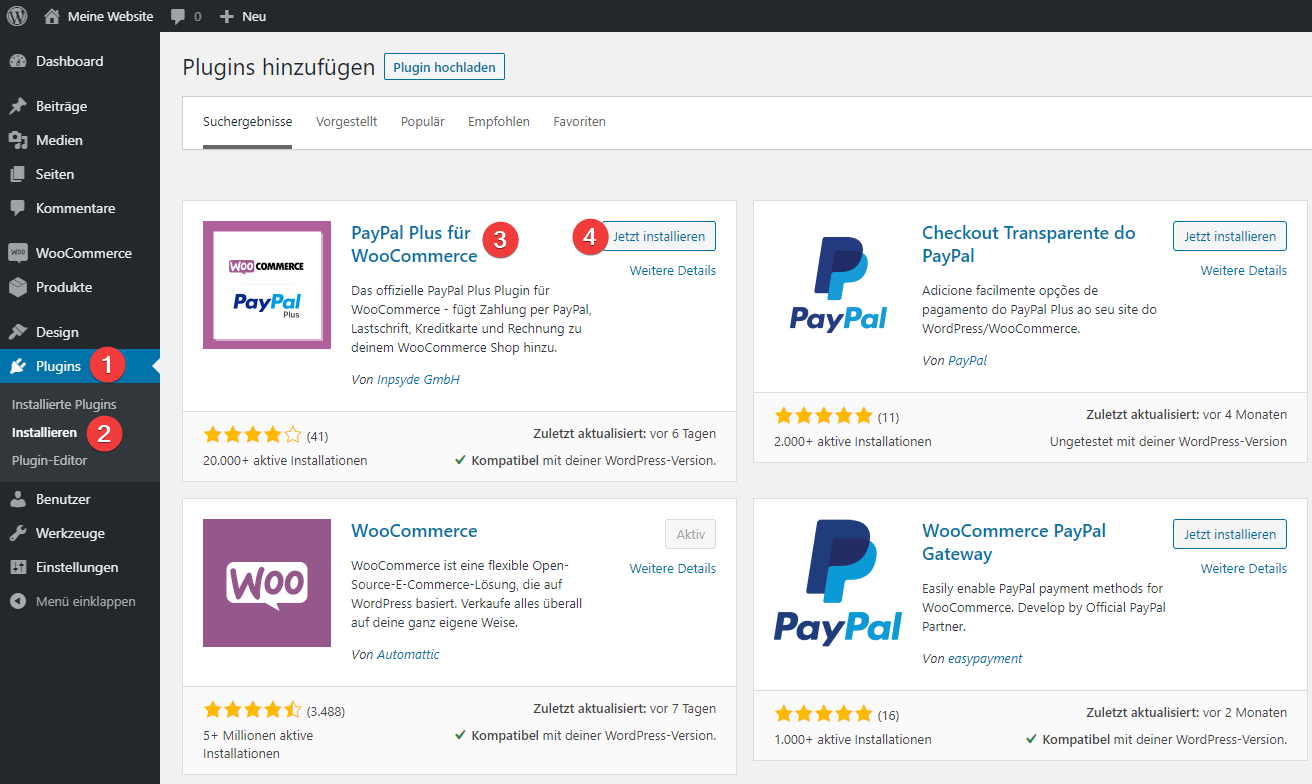
Task: Open Weitere Details for WooCommerce PayPal Gateway
Action: coord(1244,568)
